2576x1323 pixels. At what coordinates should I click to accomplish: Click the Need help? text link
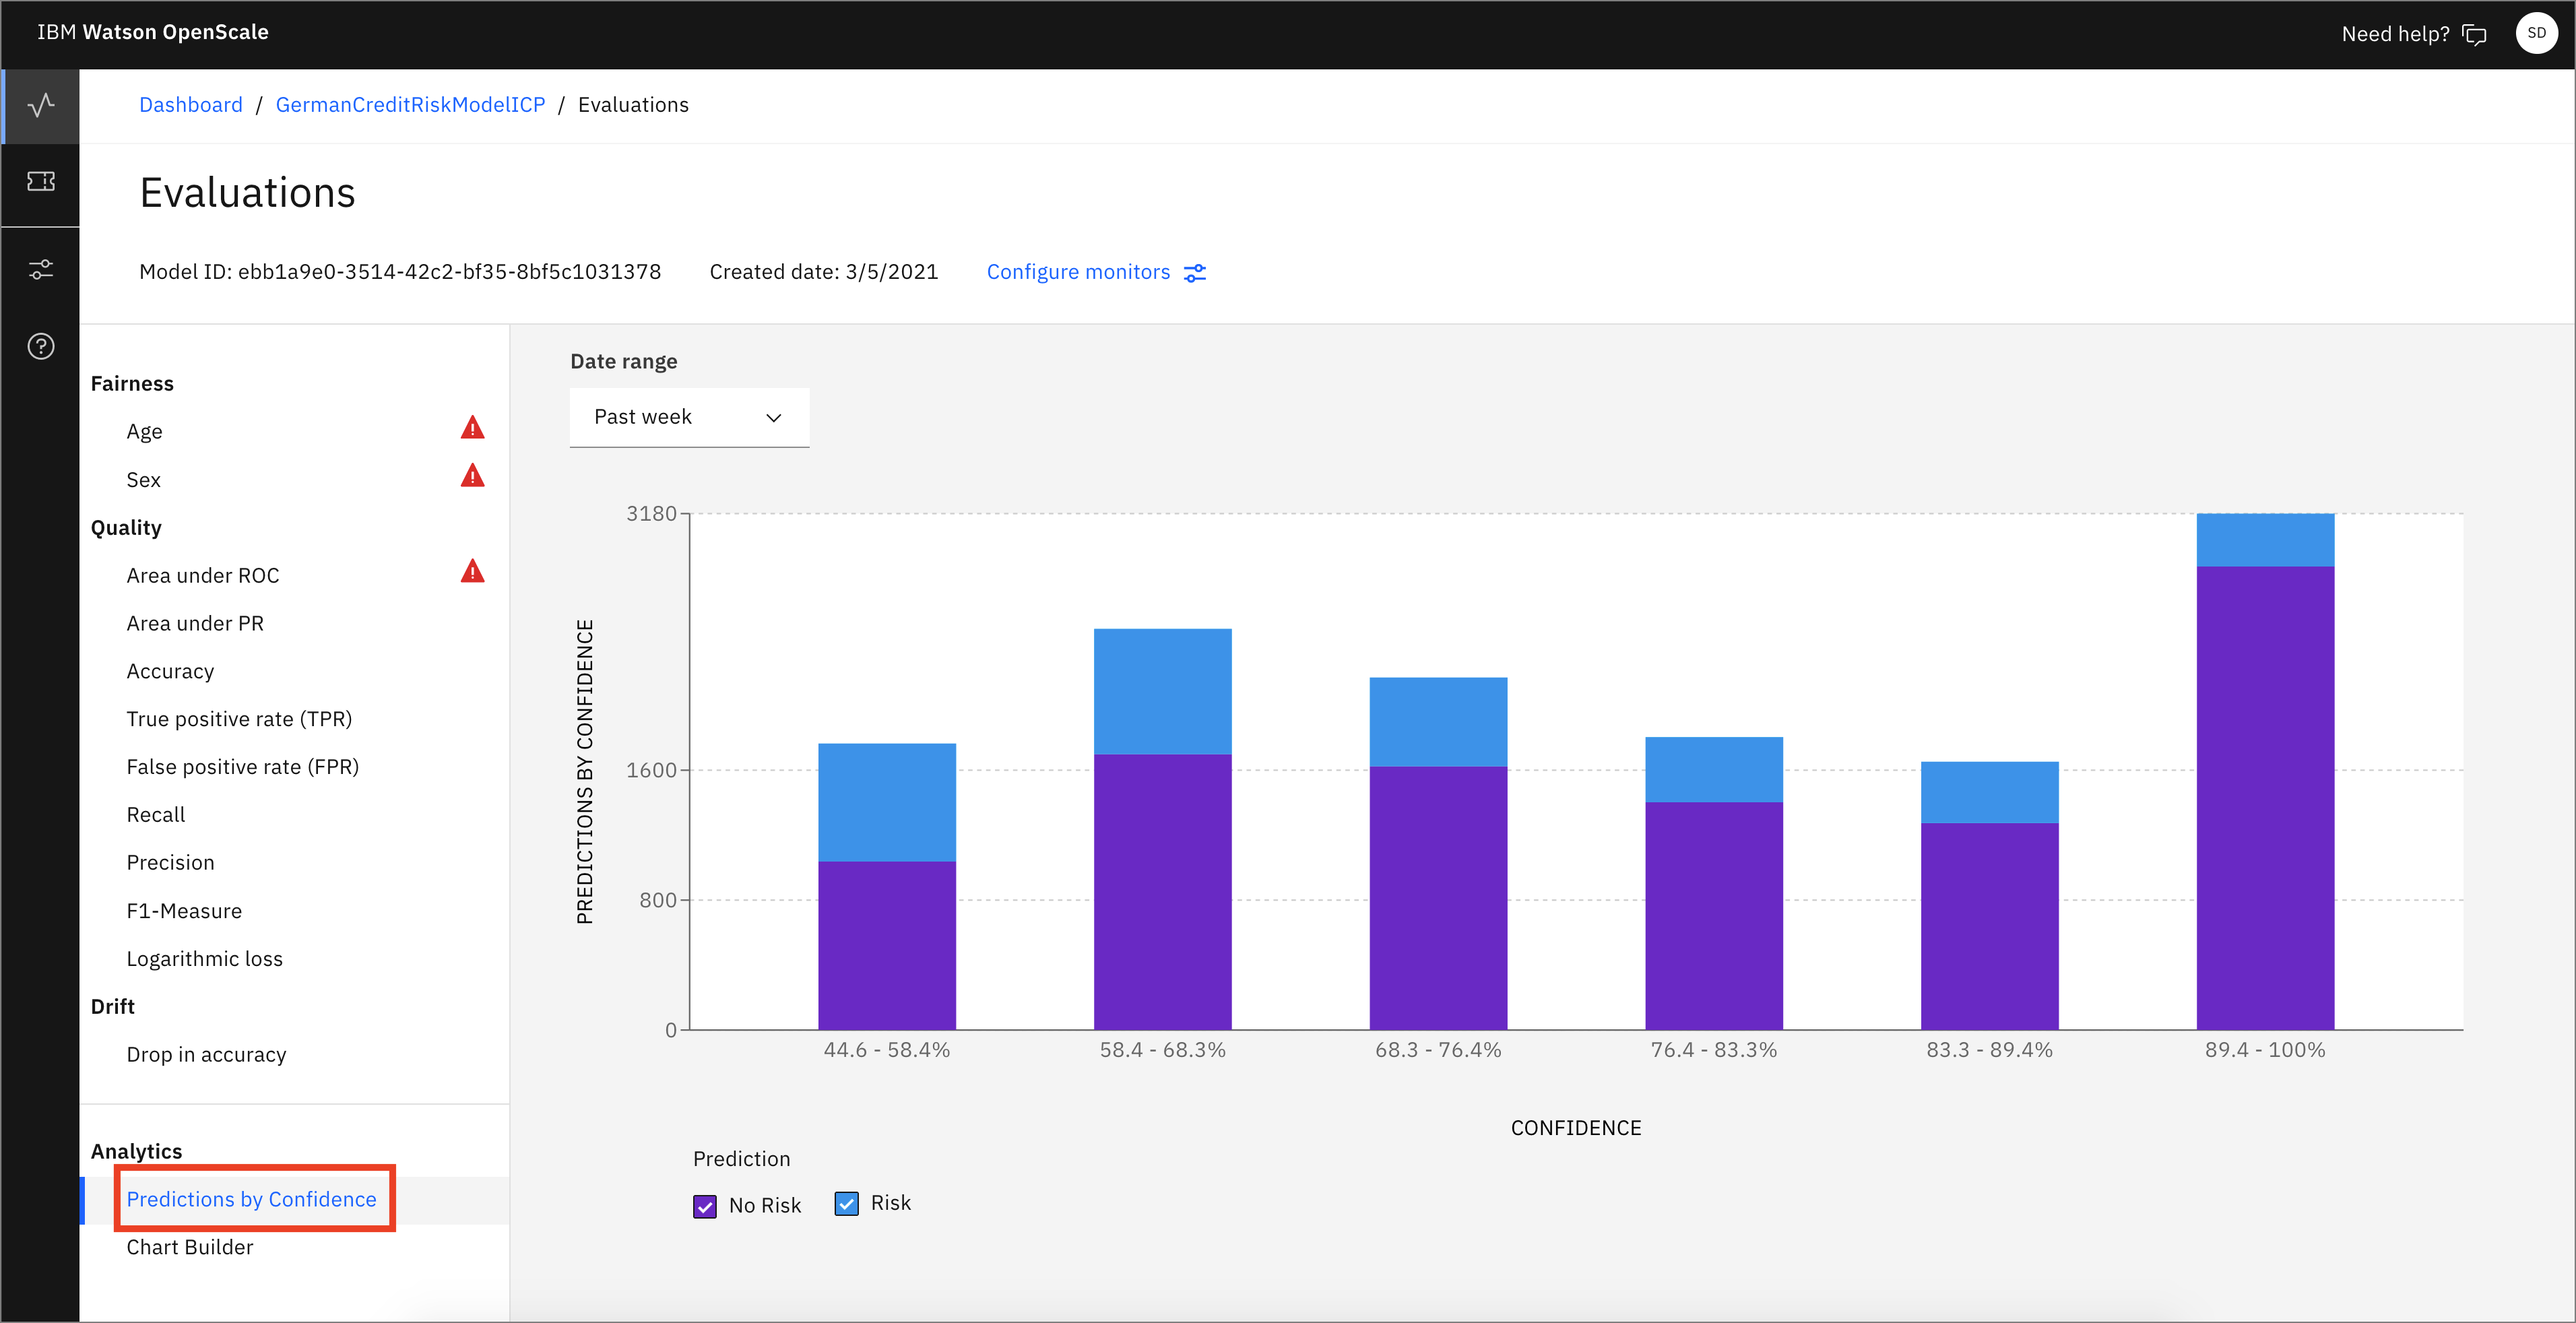[x=2395, y=35]
